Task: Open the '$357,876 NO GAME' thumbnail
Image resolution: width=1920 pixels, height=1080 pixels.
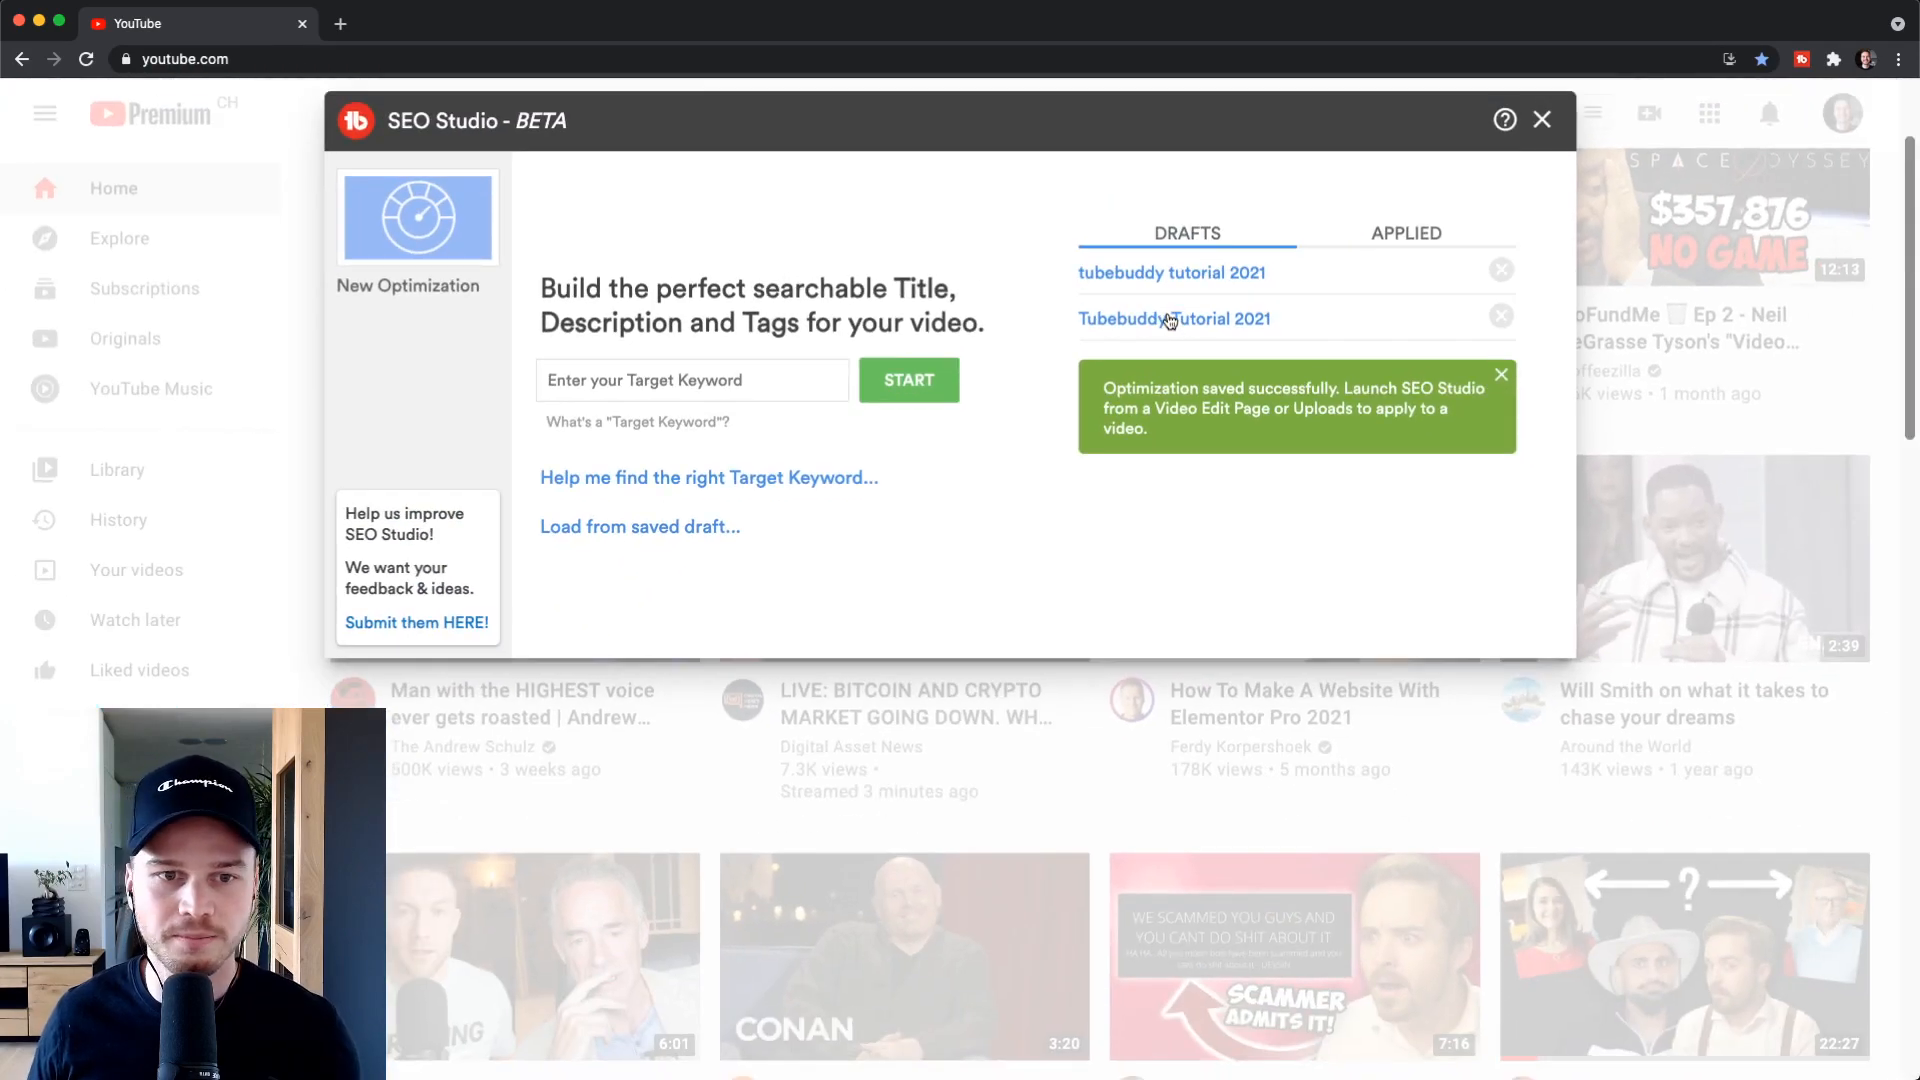Action: [1723, 217]
